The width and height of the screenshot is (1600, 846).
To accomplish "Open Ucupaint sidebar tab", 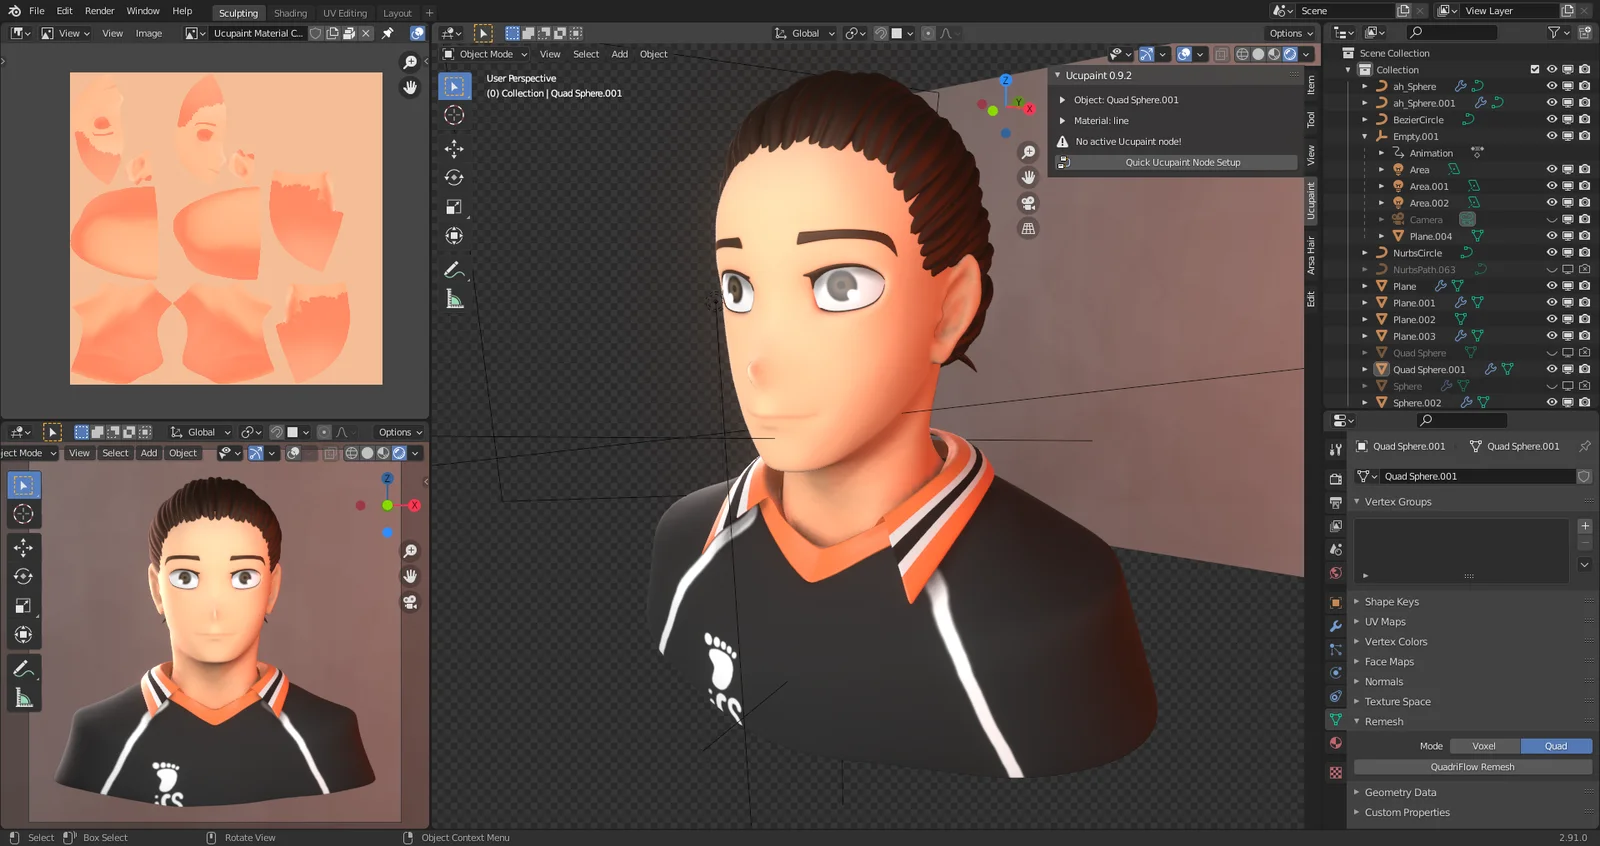I will (x=1311, y=201).
